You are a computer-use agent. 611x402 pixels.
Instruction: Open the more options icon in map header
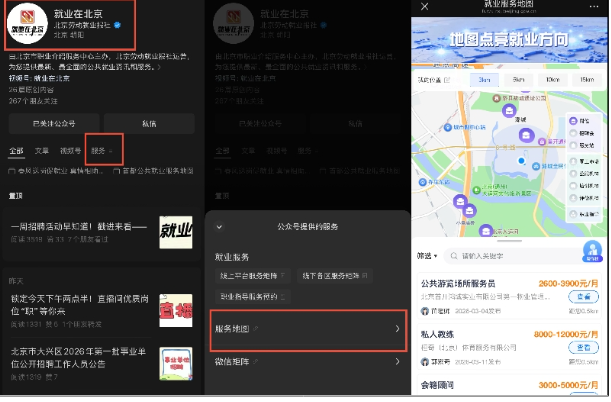point(594,7)
